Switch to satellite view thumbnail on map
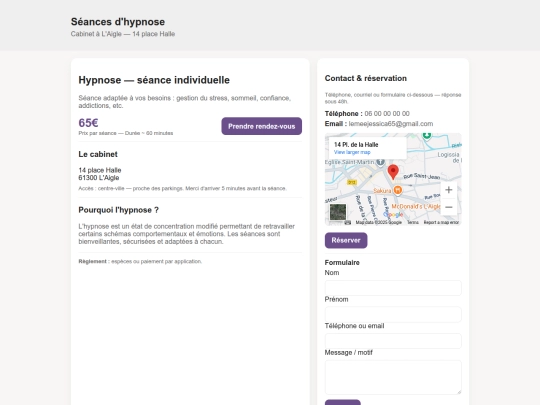Viewport: 540px width, 405px height. (x=338, y=212)
